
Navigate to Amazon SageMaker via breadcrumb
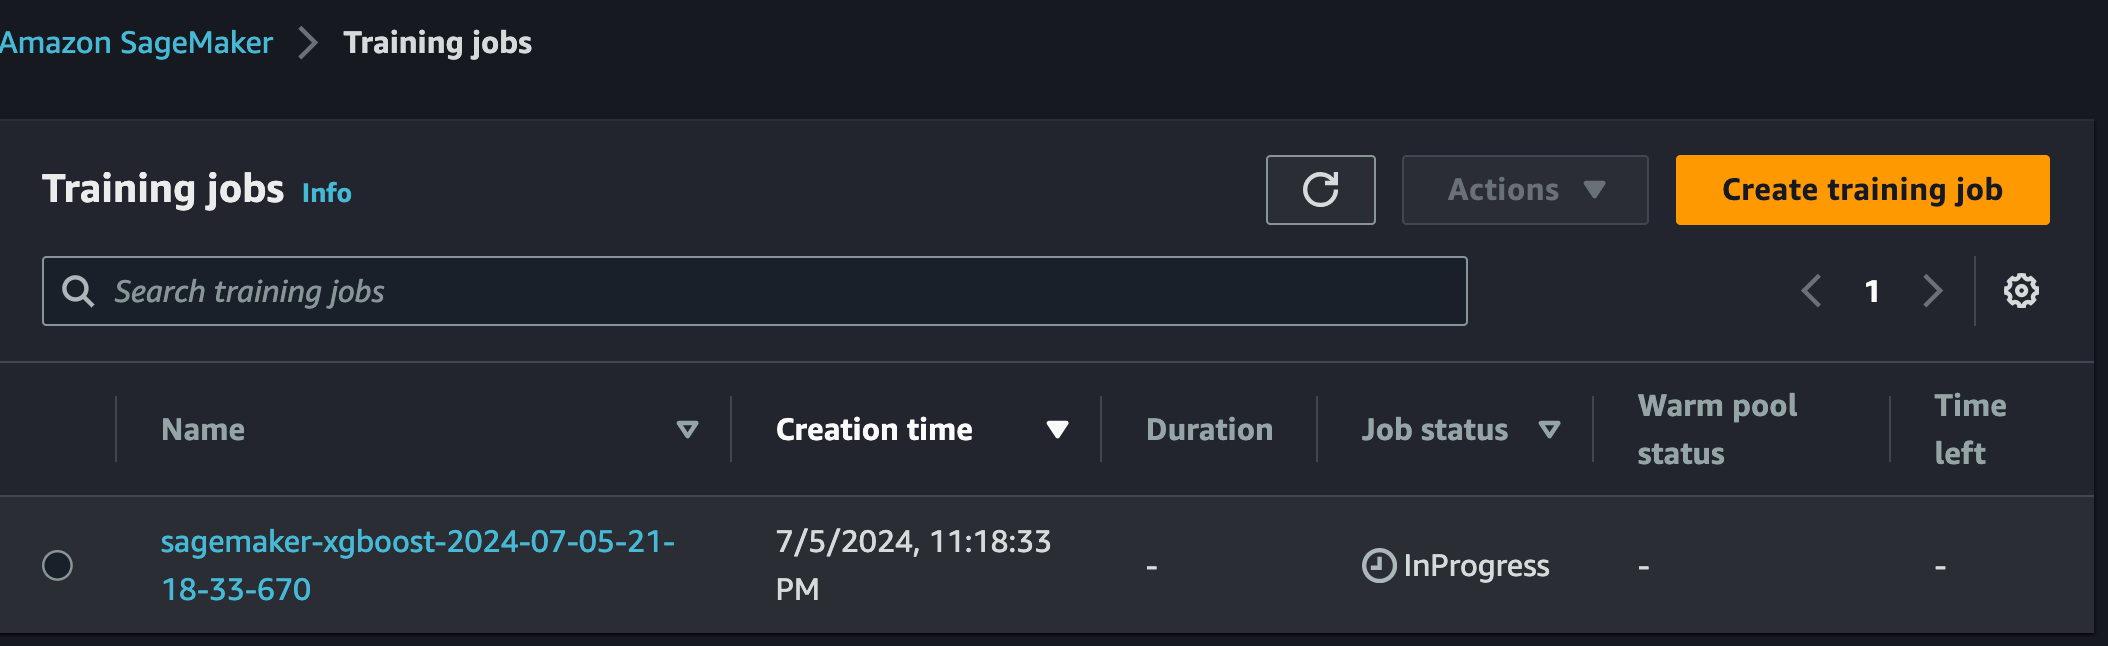tap(135, 42)
